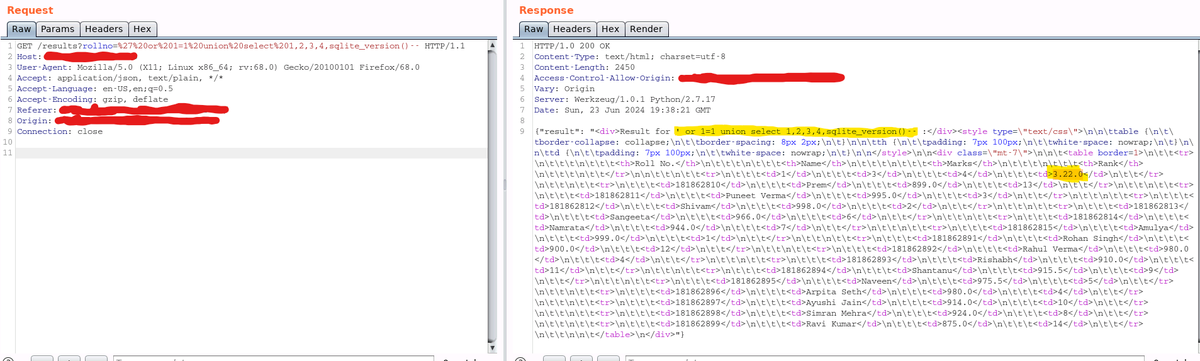Click the Connection: close header line
The height and width of the screenshot is (361, 1200).
(x=60, y=131)
